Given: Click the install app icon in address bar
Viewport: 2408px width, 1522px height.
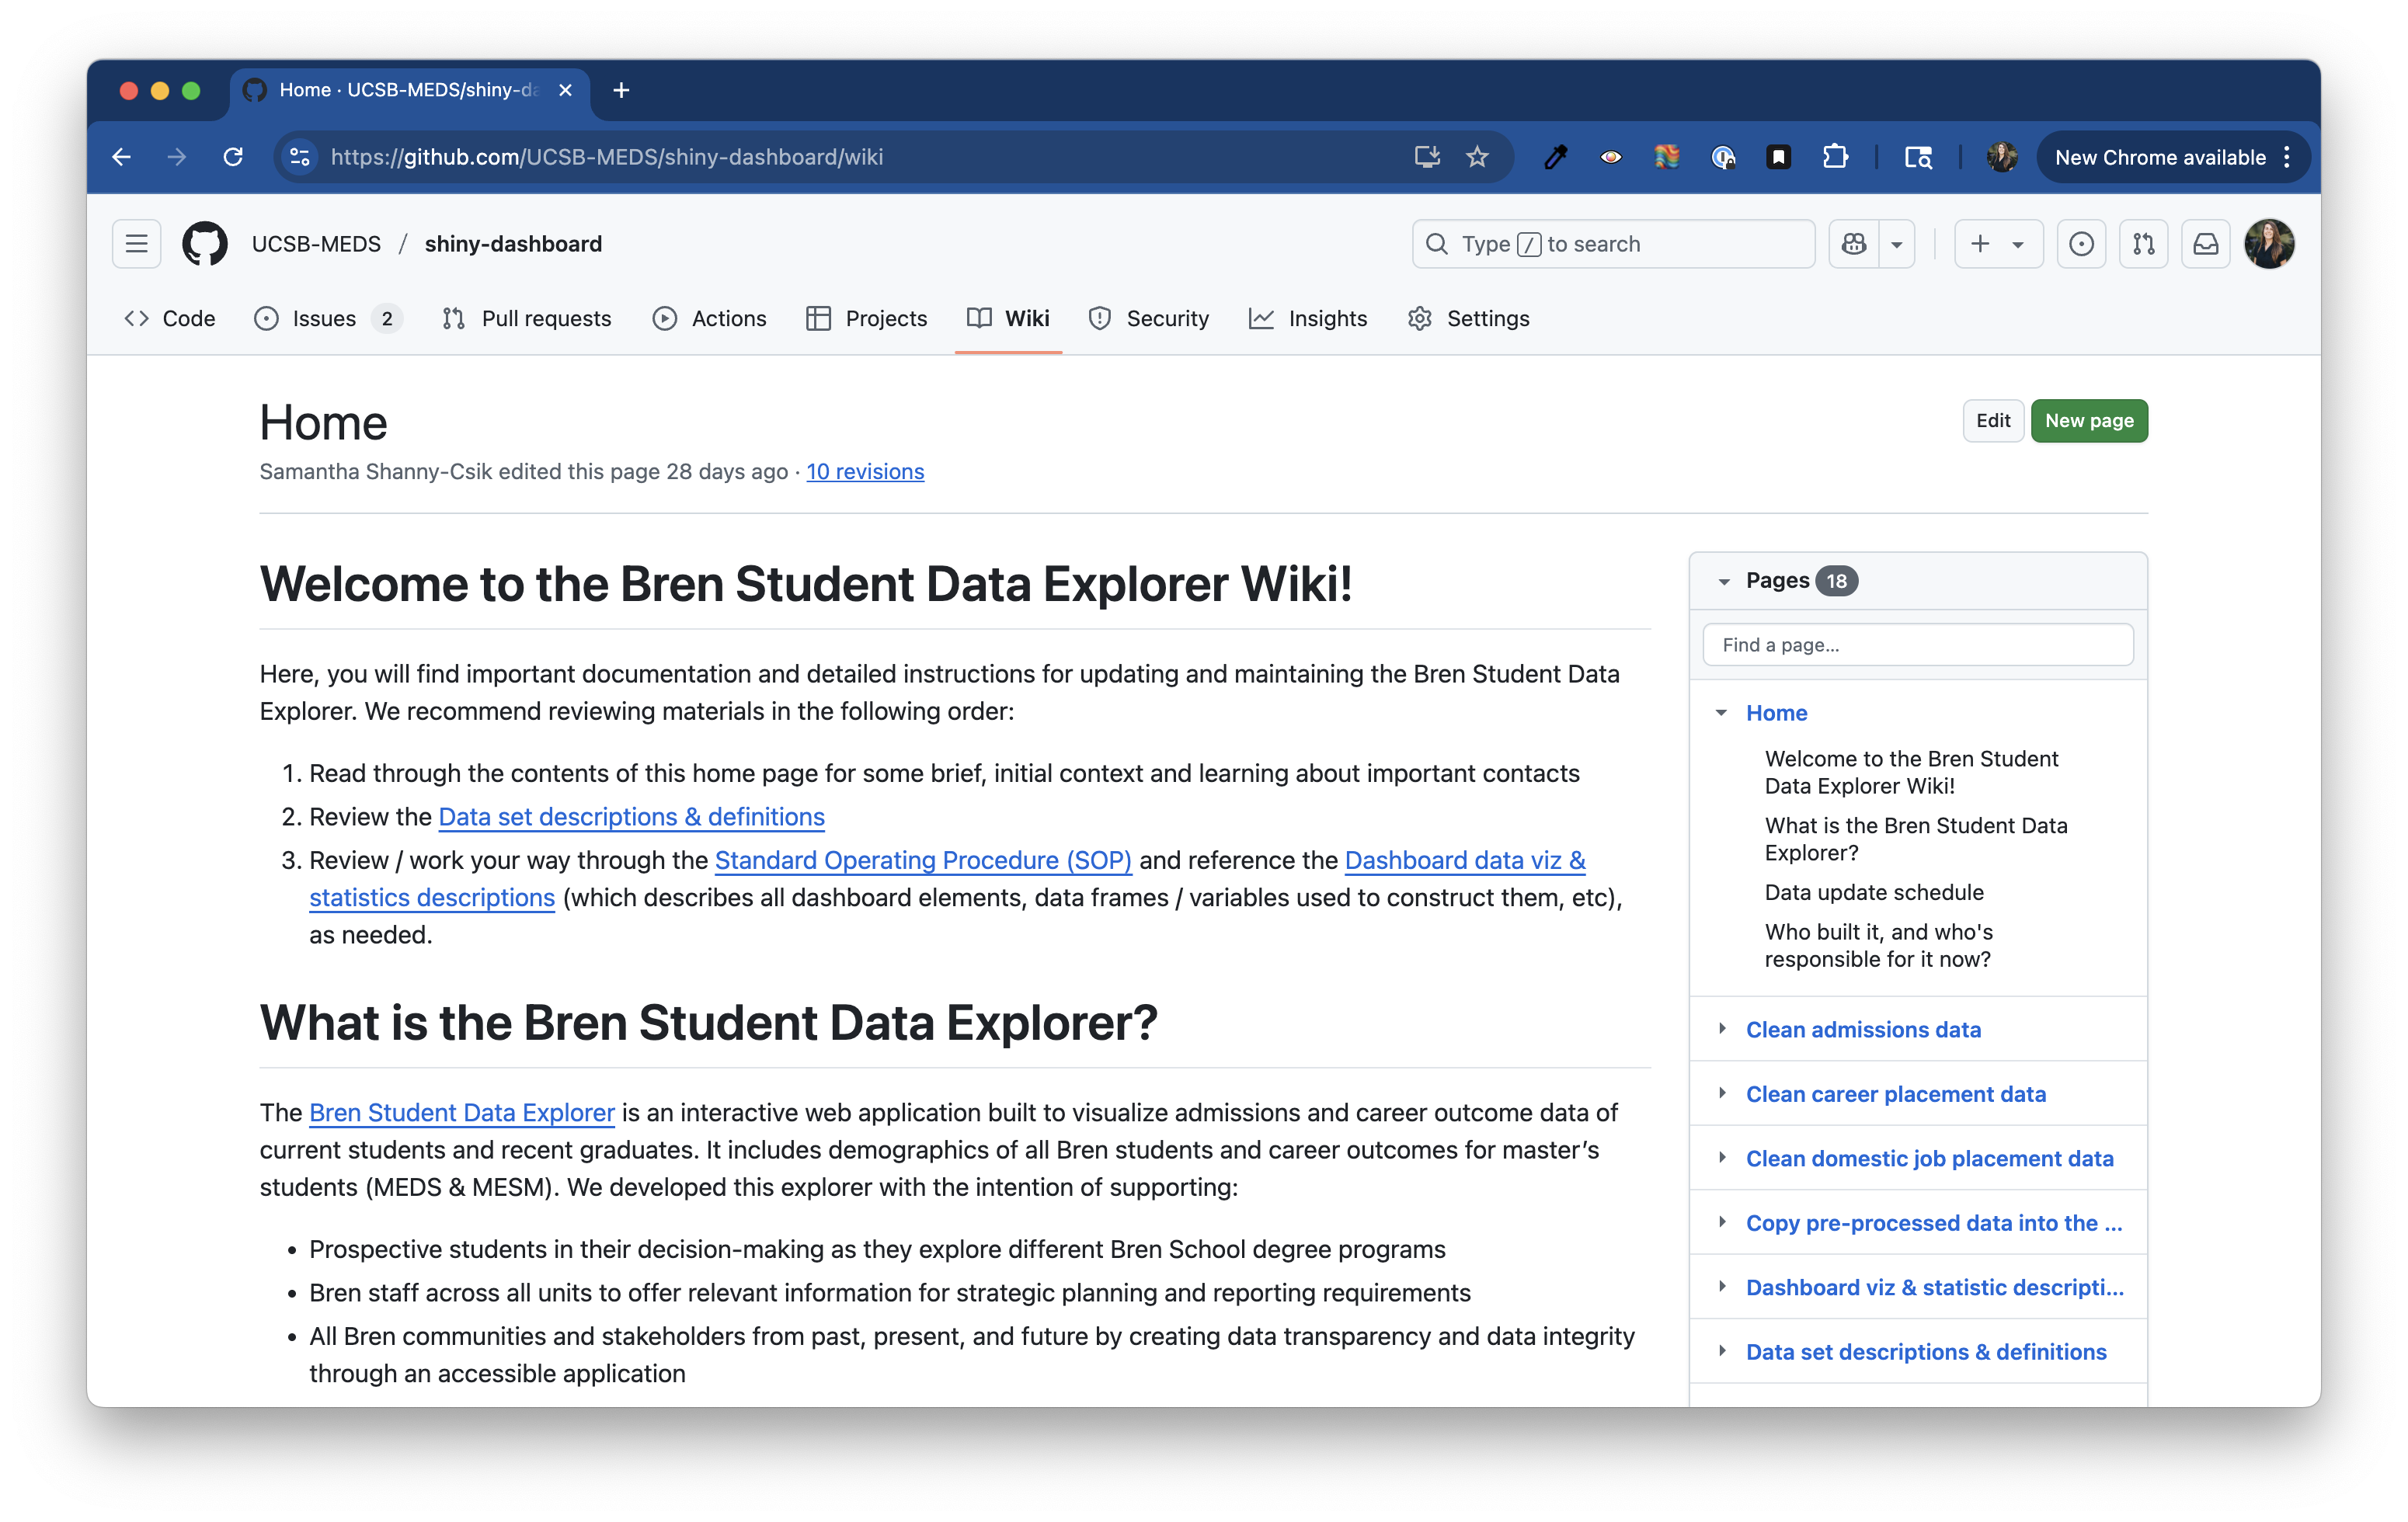Looking at the screenshot, I should coord(1427,157).
